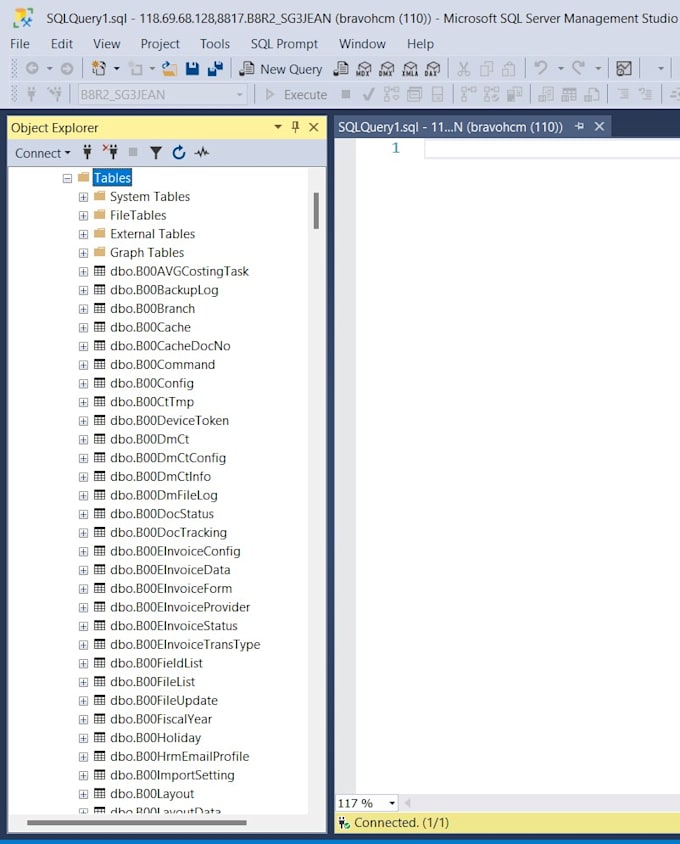Open the Help menu
Viewport: 680px width, 844px height.
pyautogui.click(x=420, y=44)
